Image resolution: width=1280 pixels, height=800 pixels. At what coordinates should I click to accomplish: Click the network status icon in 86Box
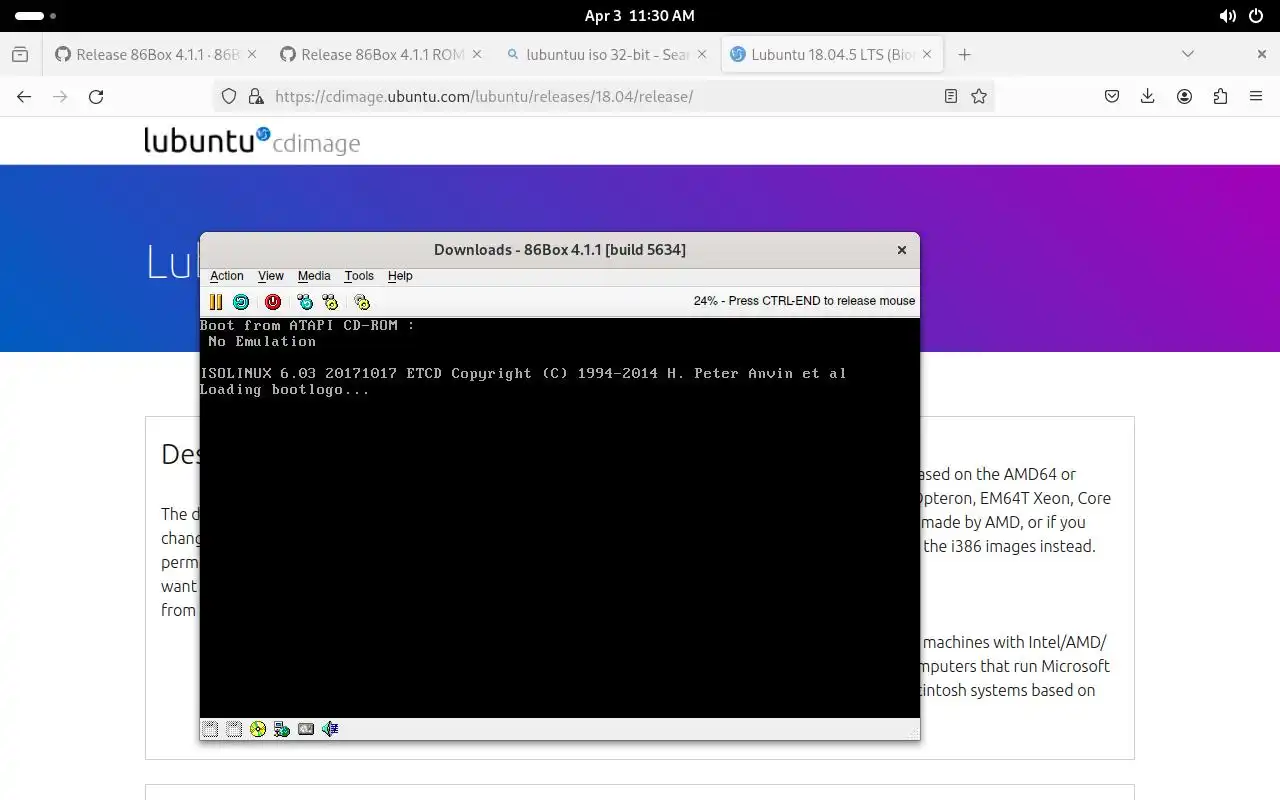[282, 729]
